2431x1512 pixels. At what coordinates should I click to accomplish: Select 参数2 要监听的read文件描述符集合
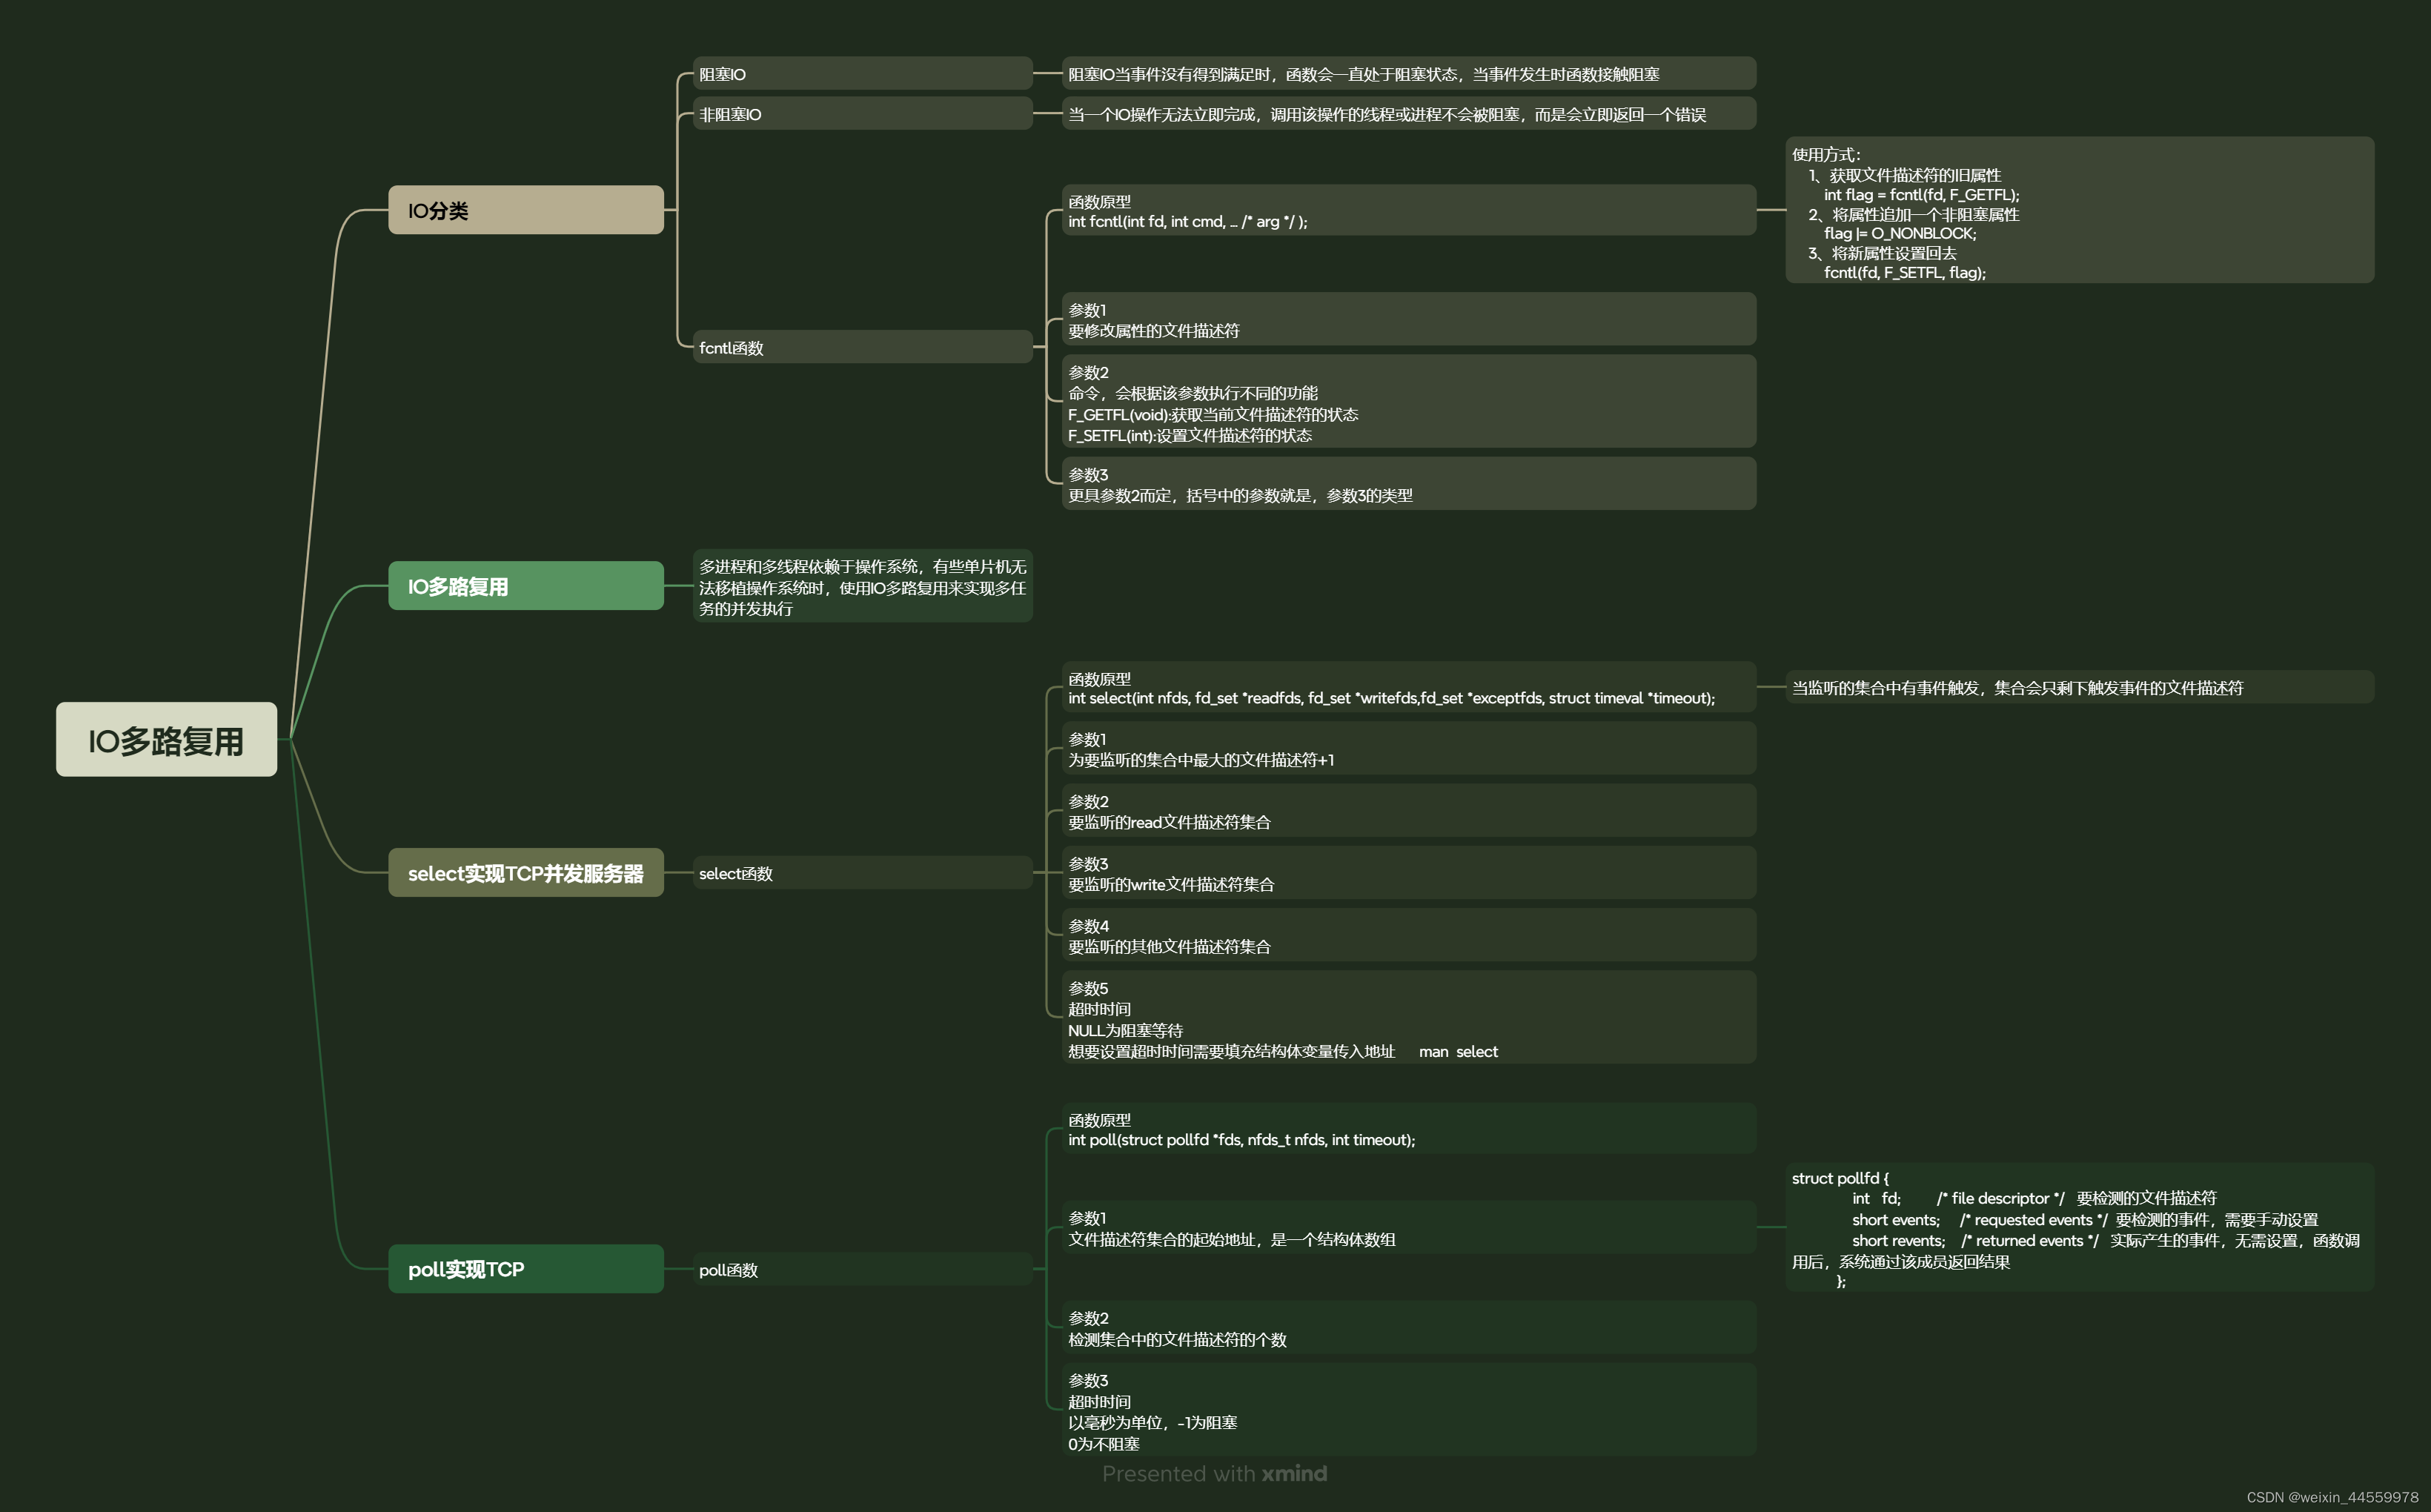coord(1409,811)
